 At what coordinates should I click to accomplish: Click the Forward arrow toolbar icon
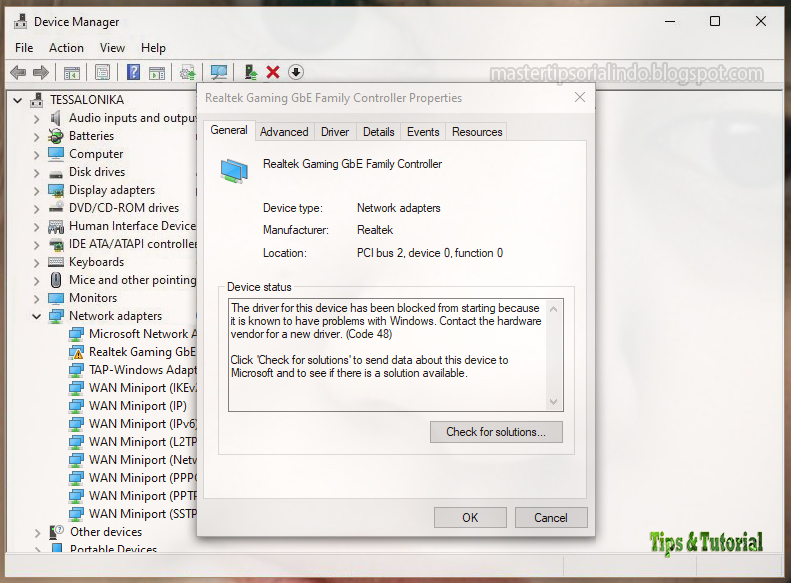click(40, 73)
